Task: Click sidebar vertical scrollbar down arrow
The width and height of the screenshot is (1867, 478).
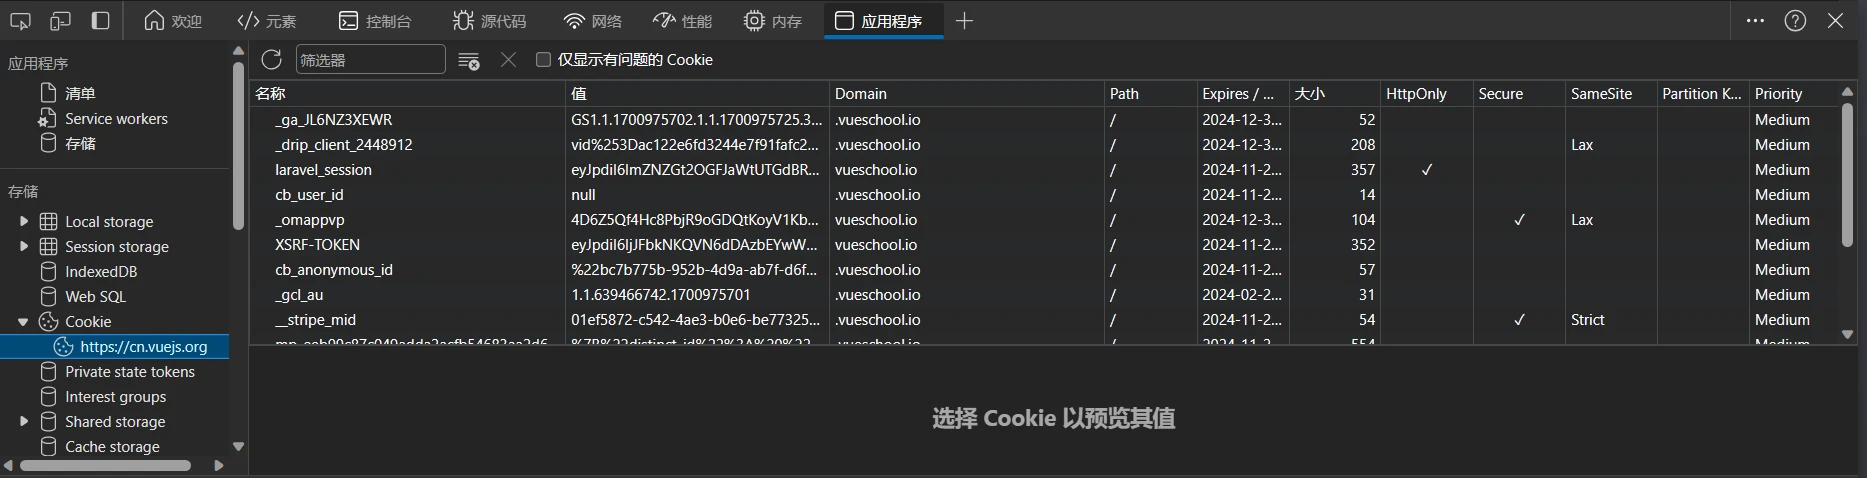Action: click(238, 447)
